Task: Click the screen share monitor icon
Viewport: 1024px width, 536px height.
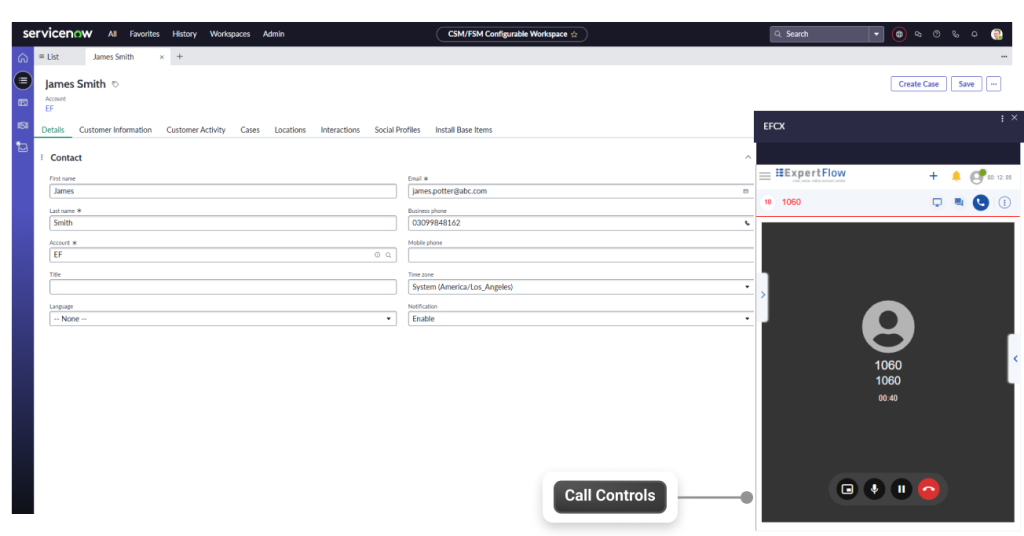Action: (937, 202)
